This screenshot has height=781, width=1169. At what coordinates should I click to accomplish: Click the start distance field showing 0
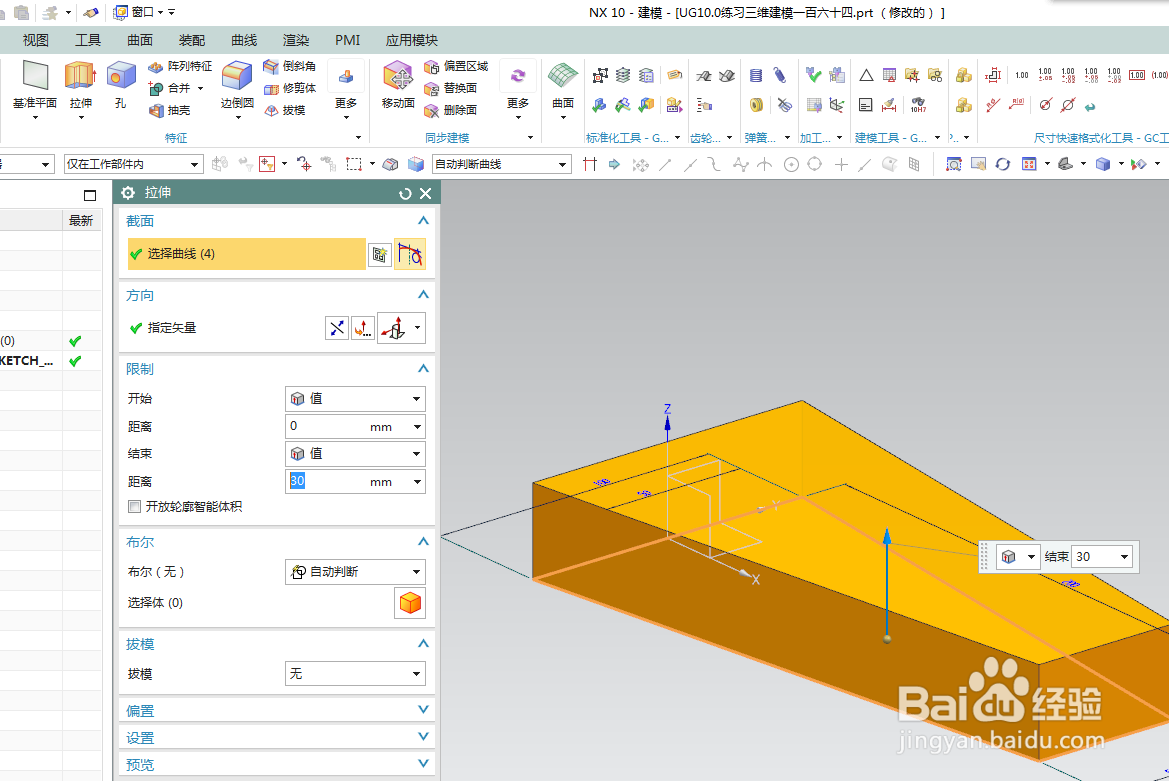click(x=327, y=427)
